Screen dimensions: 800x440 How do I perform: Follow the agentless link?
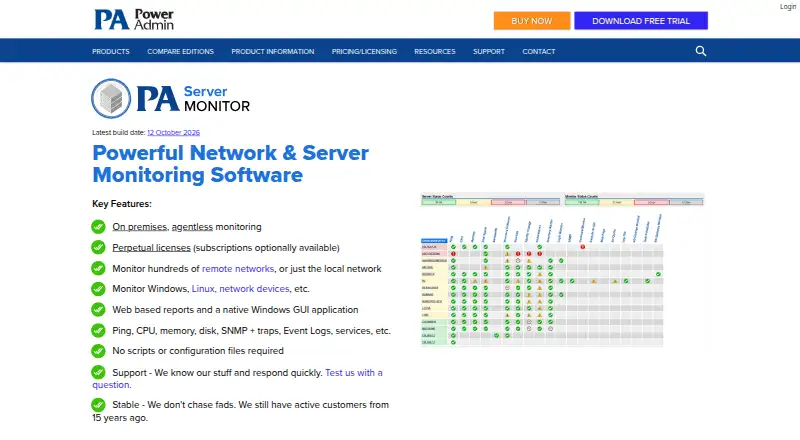click(192, 227)
